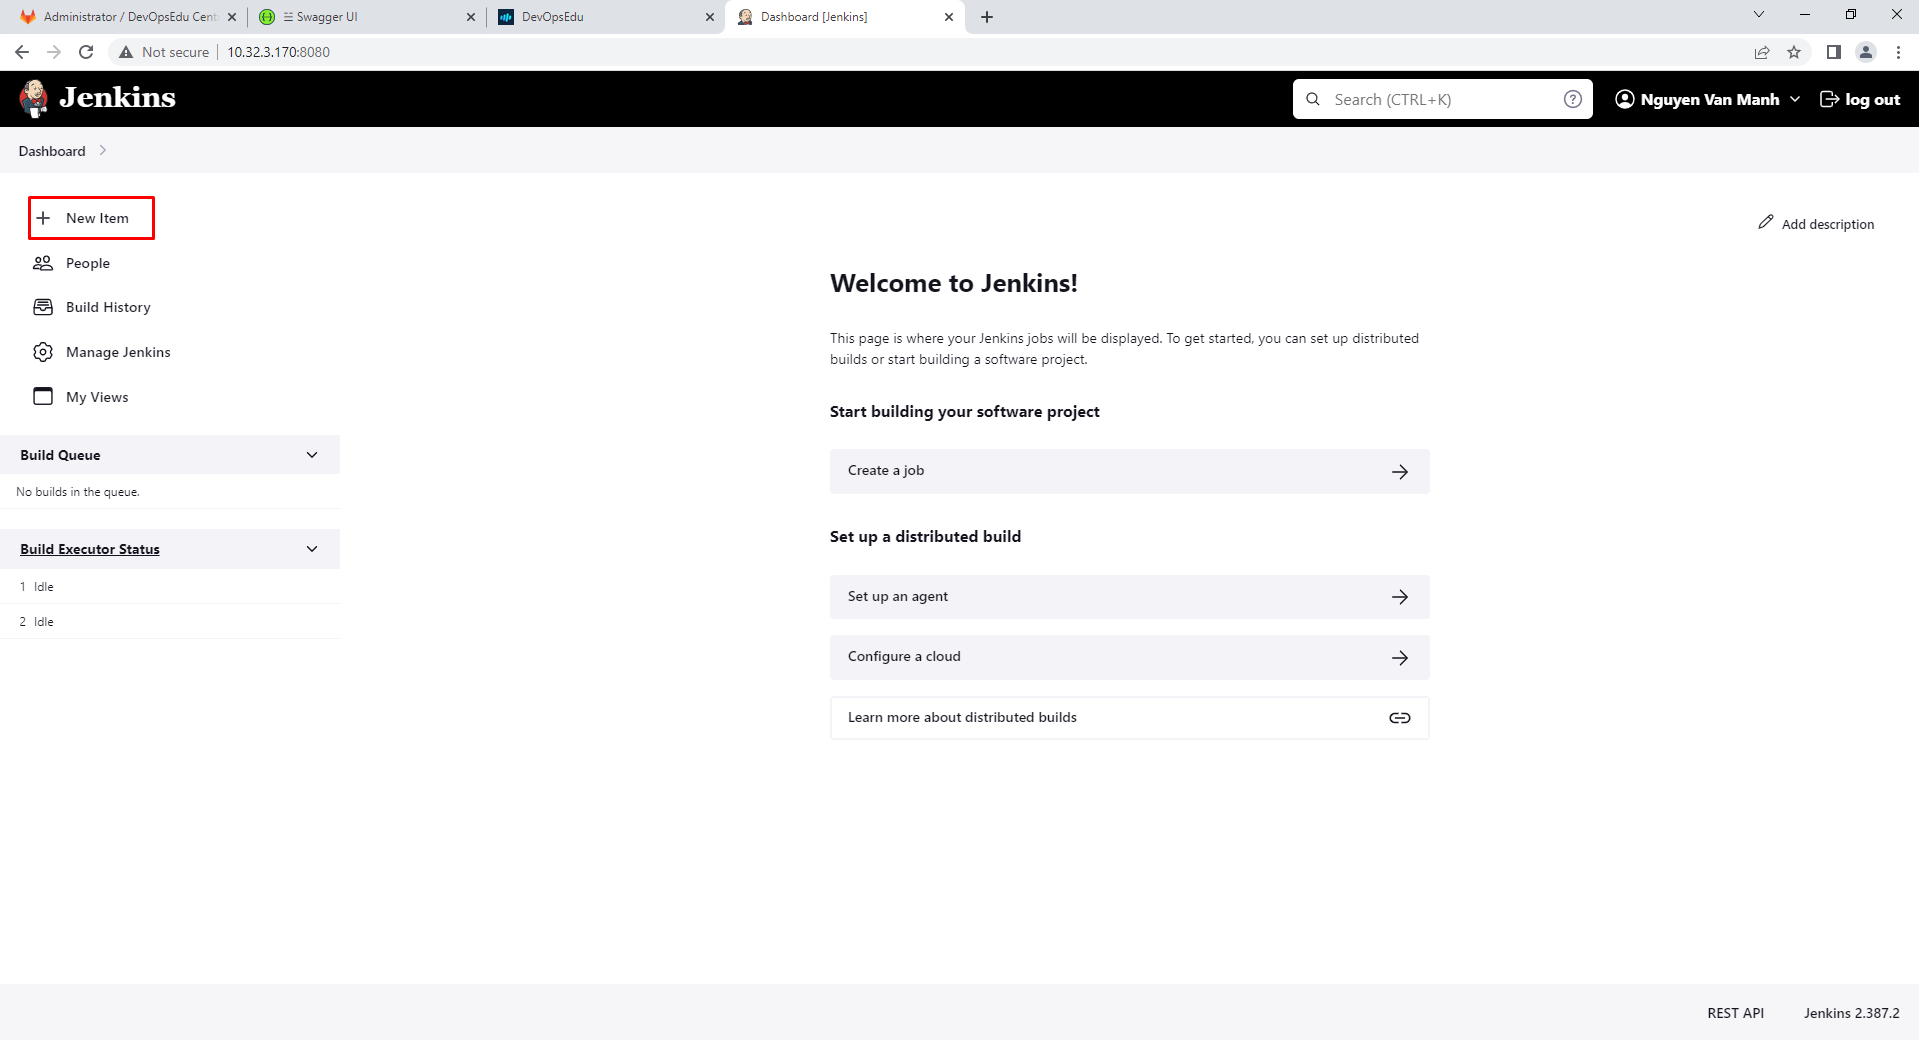The height and width of the screenshot is (1040, 1919).
Task: Click the address bar URL 10.32.3.170:8080
Action: pyautogui.click(x=278, y=52)
